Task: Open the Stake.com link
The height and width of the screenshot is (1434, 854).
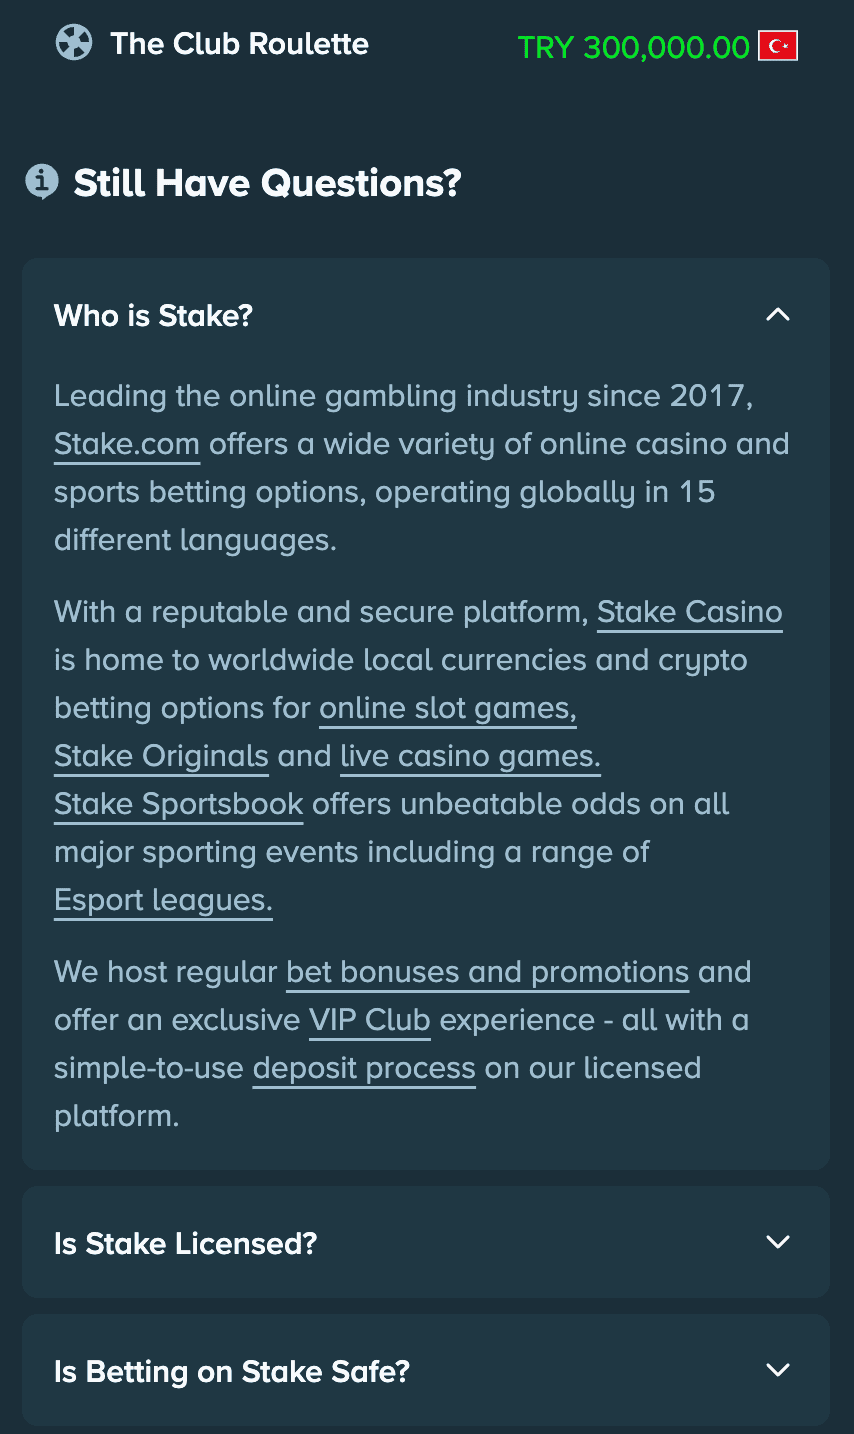Action: click(x=127, y=444)
